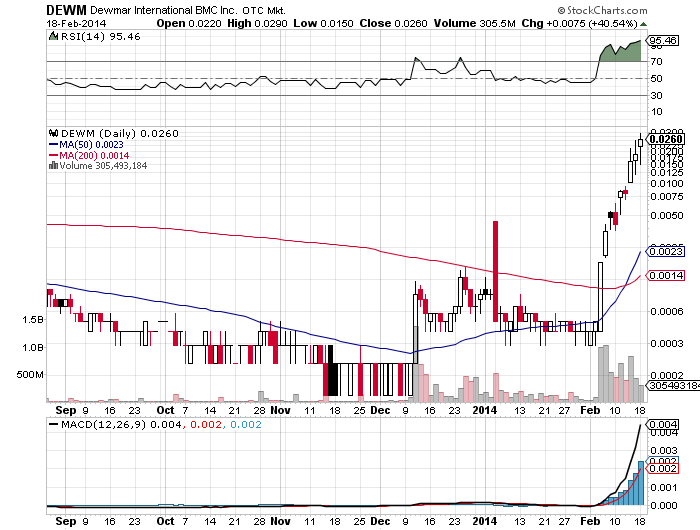
Task: Click the Volume 305,493,184 legend text
Action: point(103,166)
